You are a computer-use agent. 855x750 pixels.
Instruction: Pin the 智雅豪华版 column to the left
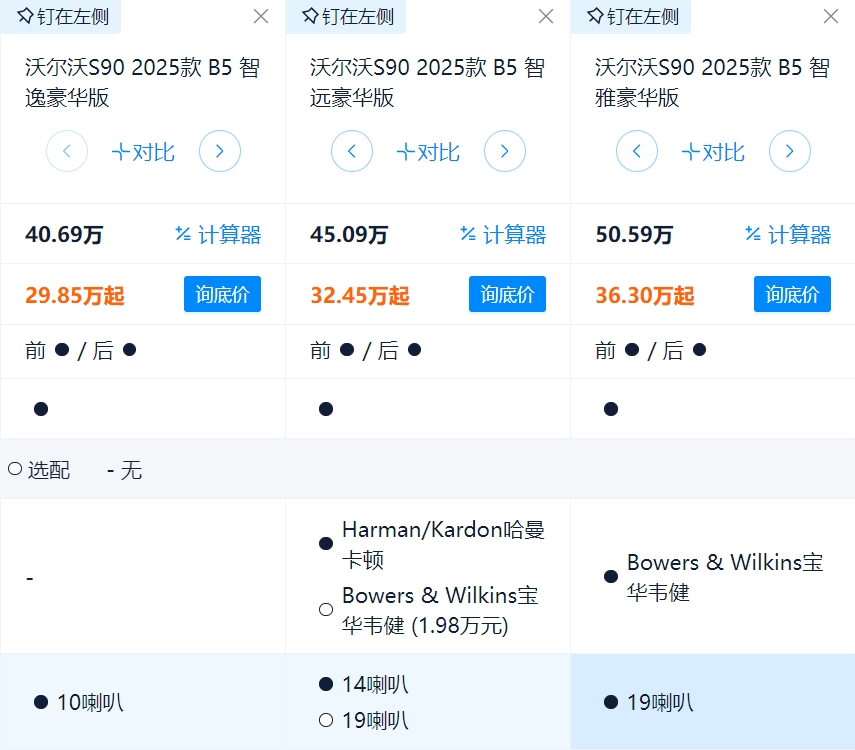pyautogui.click(x=633, y=16)
